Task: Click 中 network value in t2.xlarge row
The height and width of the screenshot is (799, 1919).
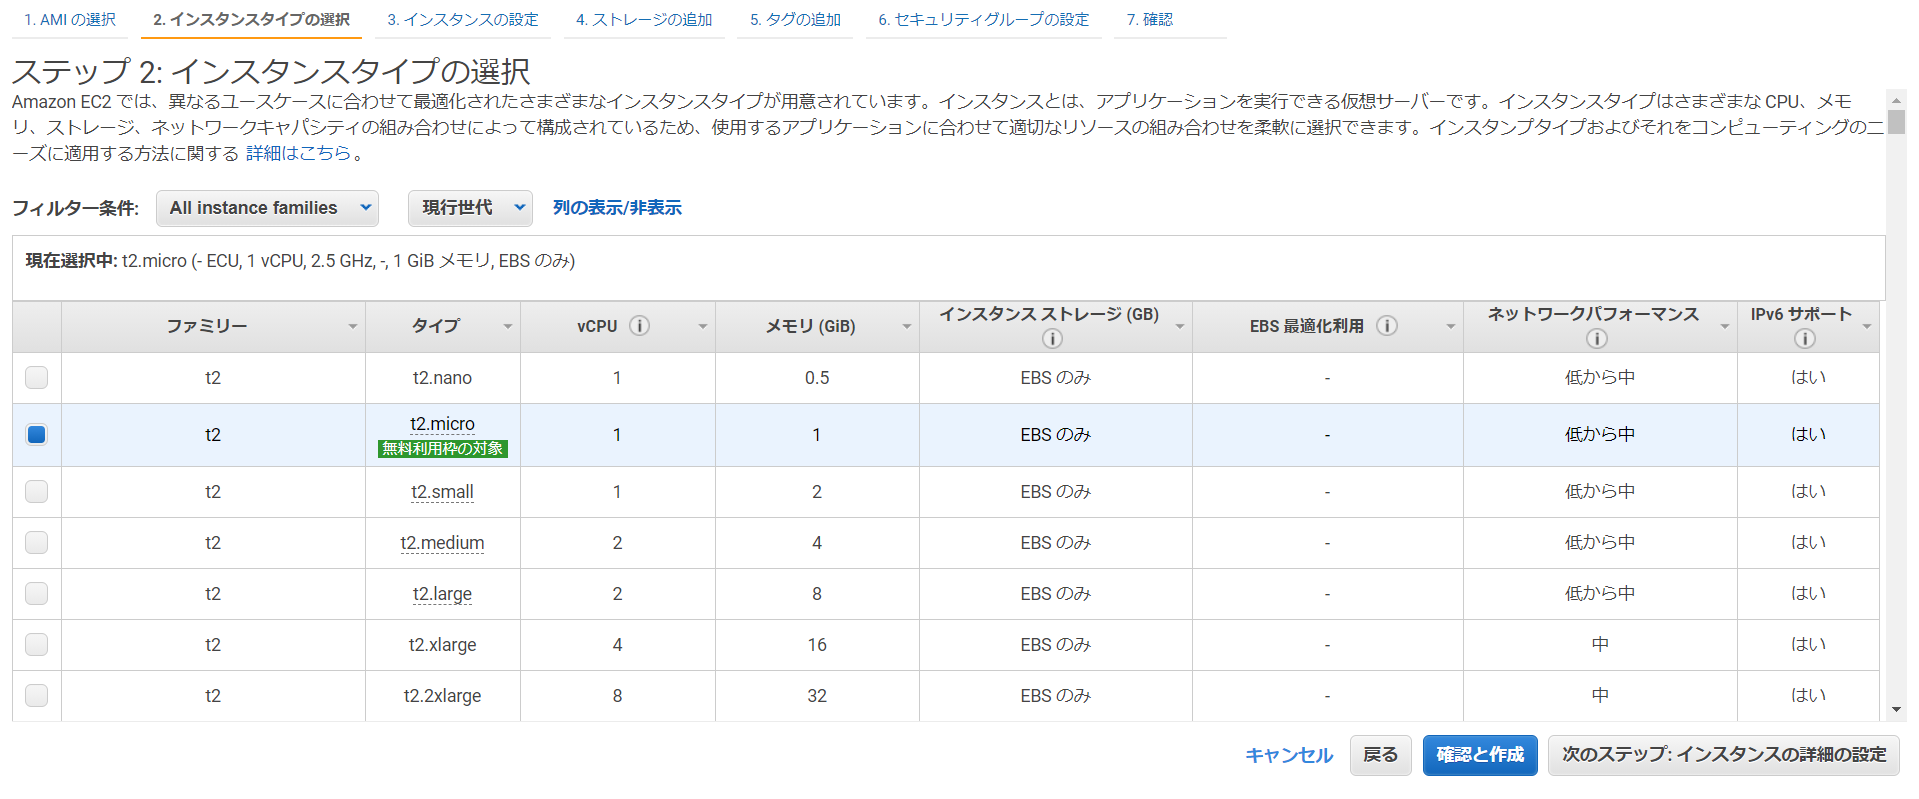Action: coord(1600,645)
